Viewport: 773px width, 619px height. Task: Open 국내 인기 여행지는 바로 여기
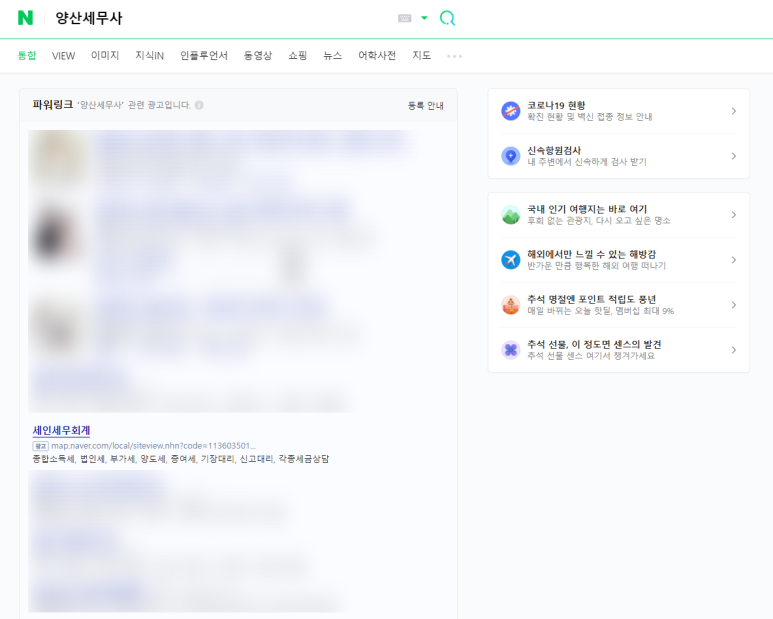pyautogui.click(x=587, y=209)
